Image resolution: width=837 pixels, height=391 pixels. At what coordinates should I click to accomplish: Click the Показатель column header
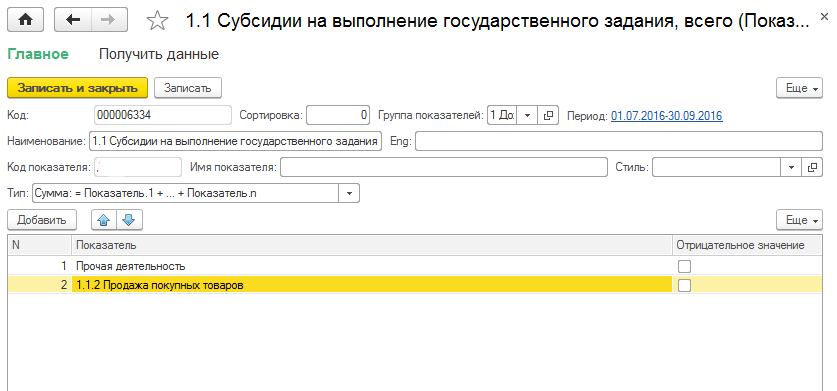(x=372, y=245)
